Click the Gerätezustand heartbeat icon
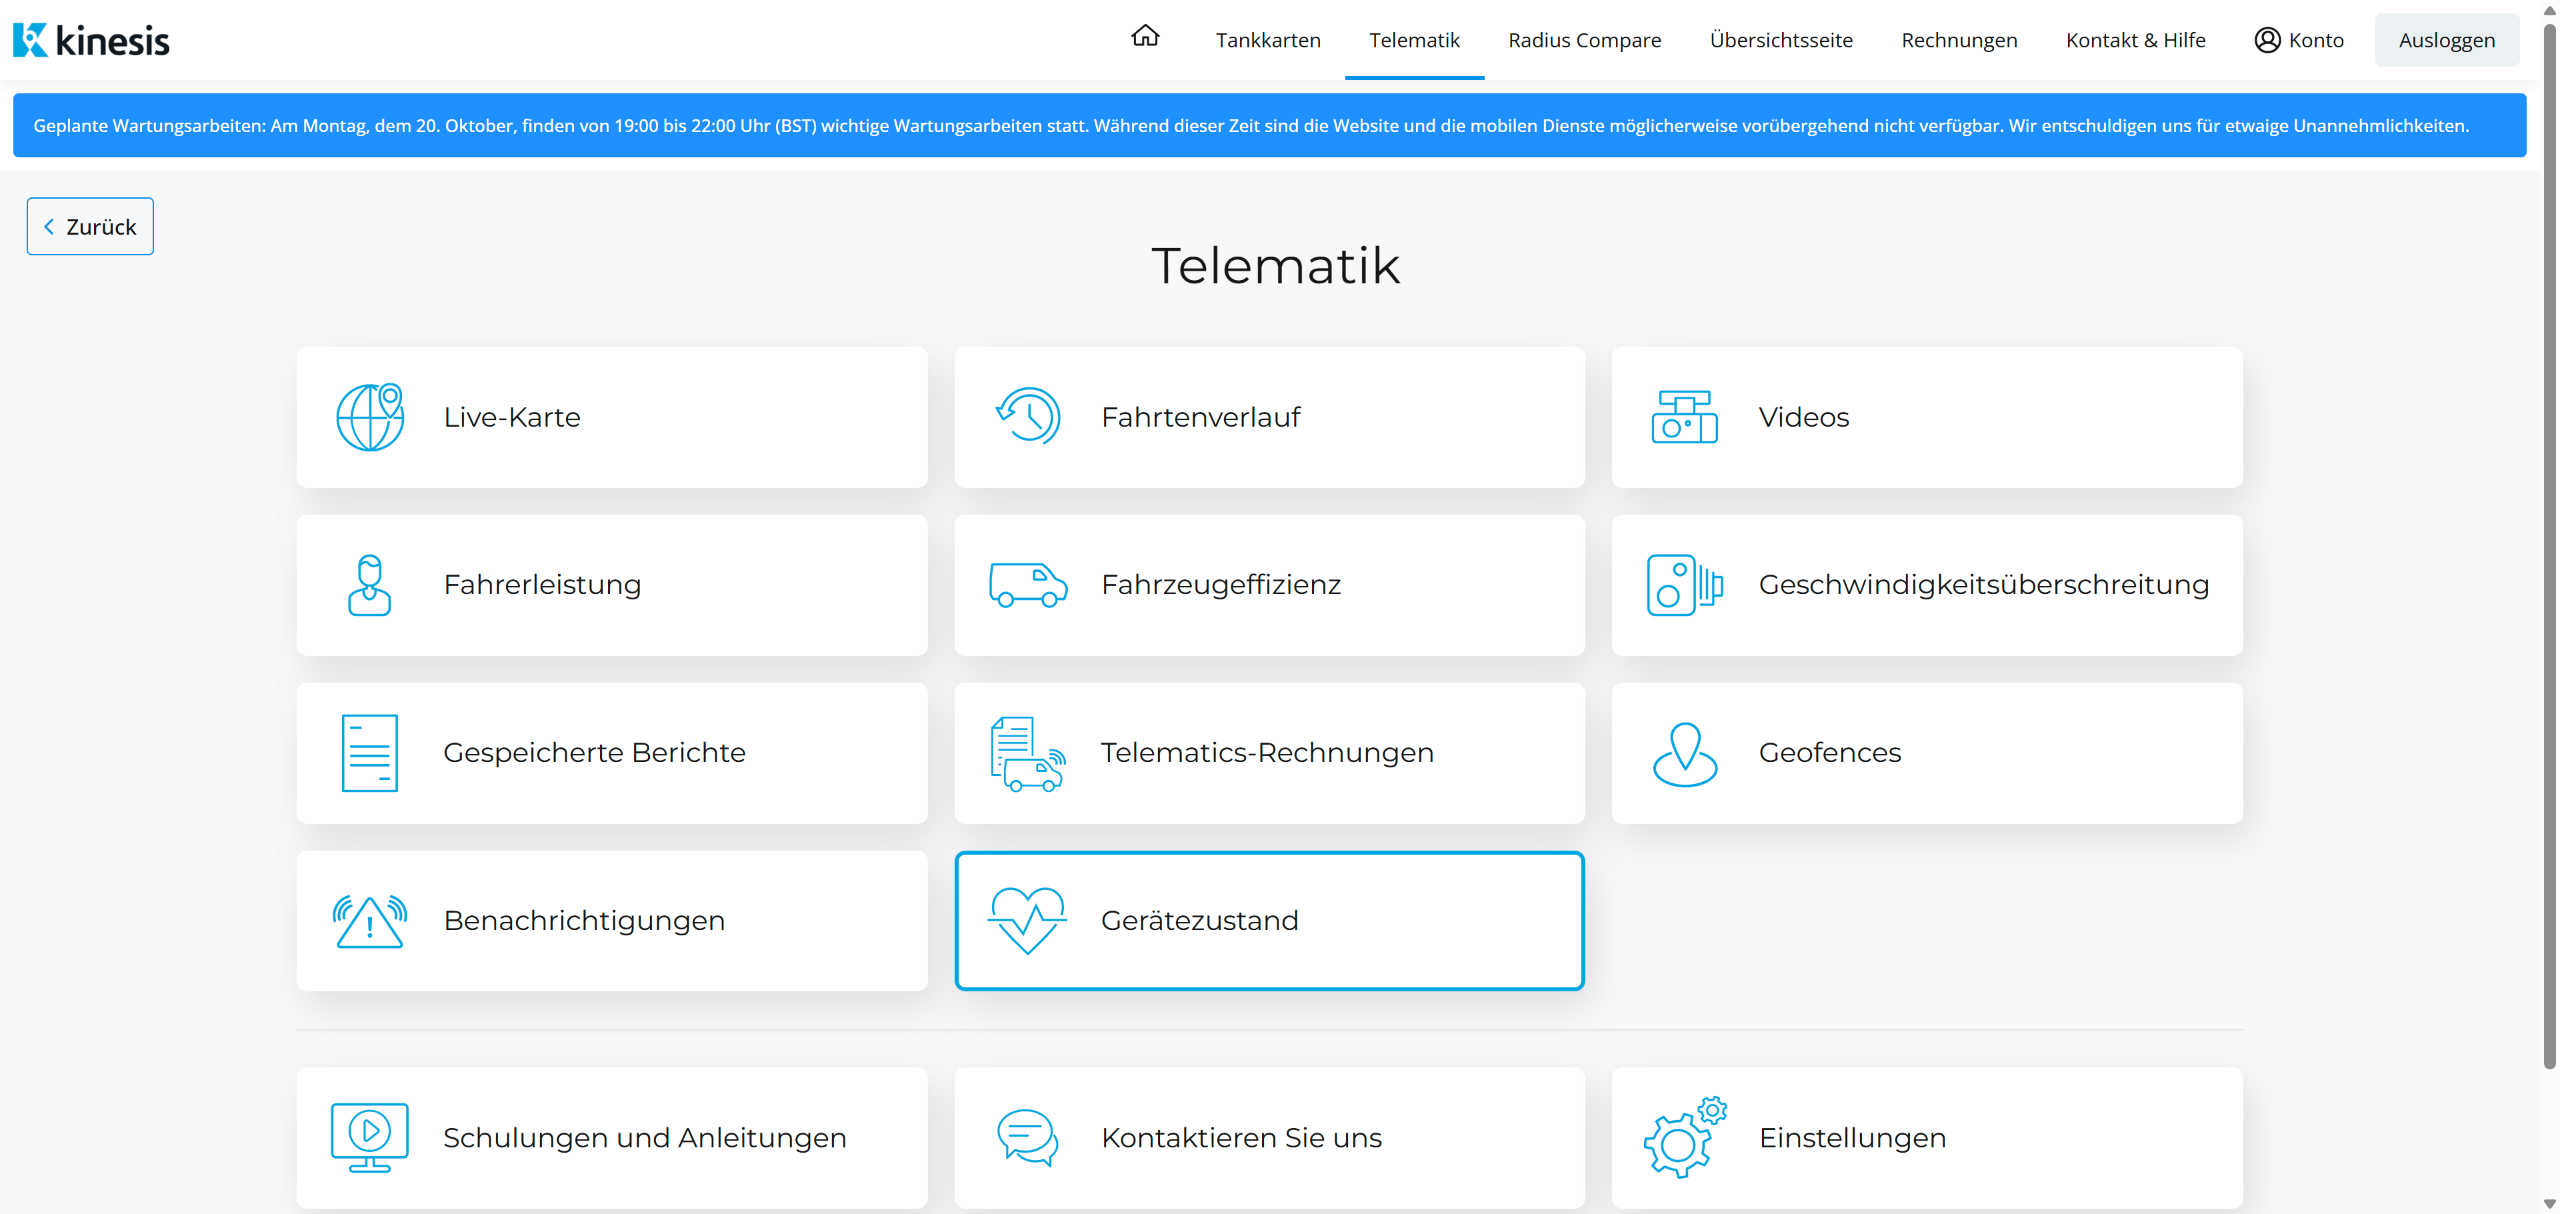 click(x=1027, y=920)
